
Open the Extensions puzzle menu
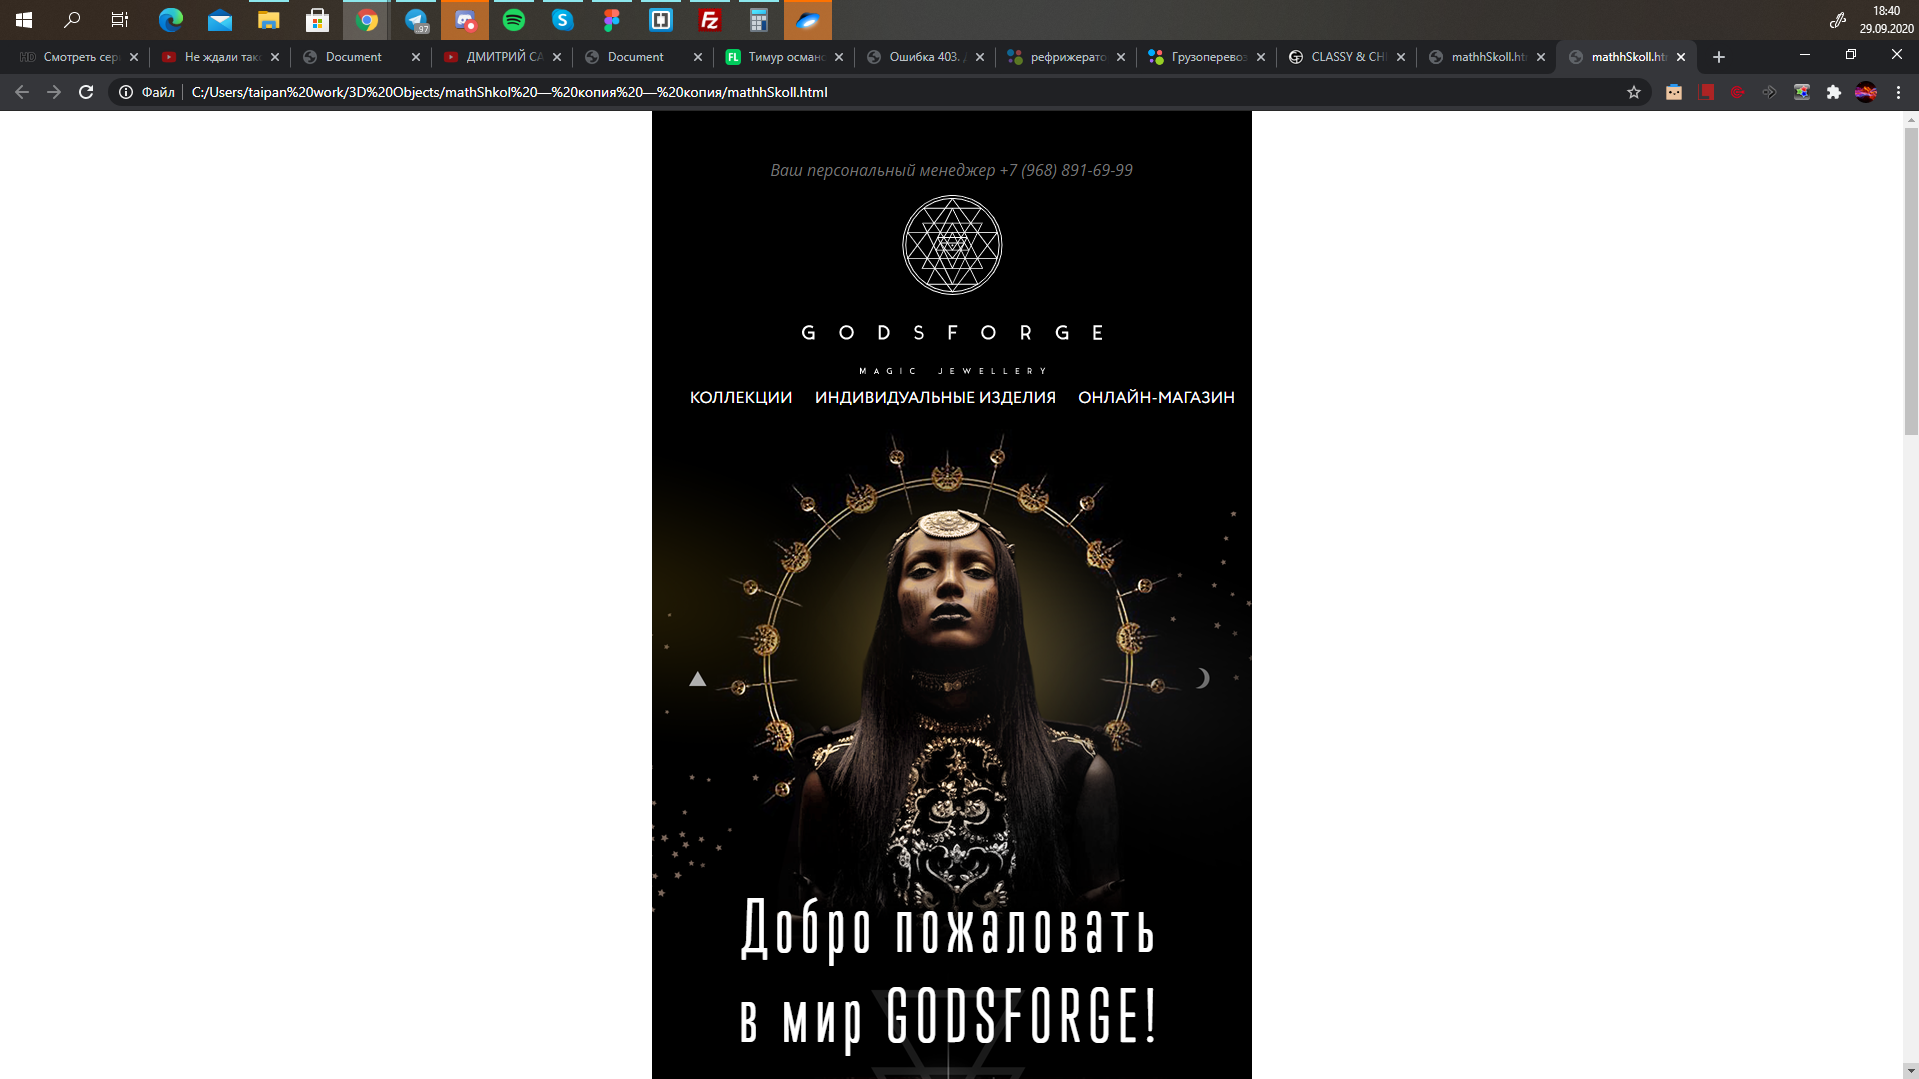click(x=1834, y=92)
